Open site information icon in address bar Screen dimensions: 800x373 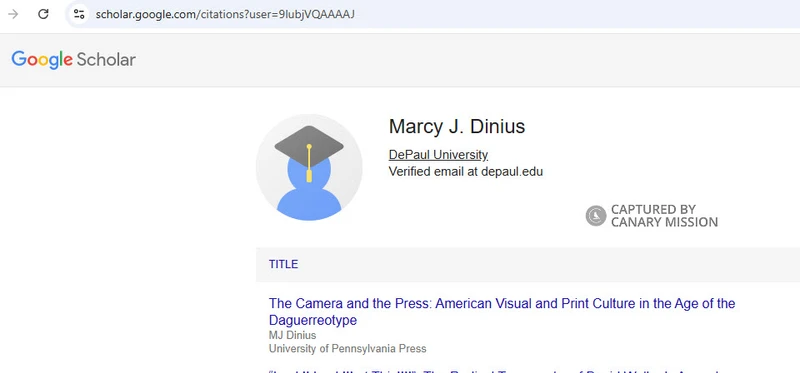tap(79, 14)
